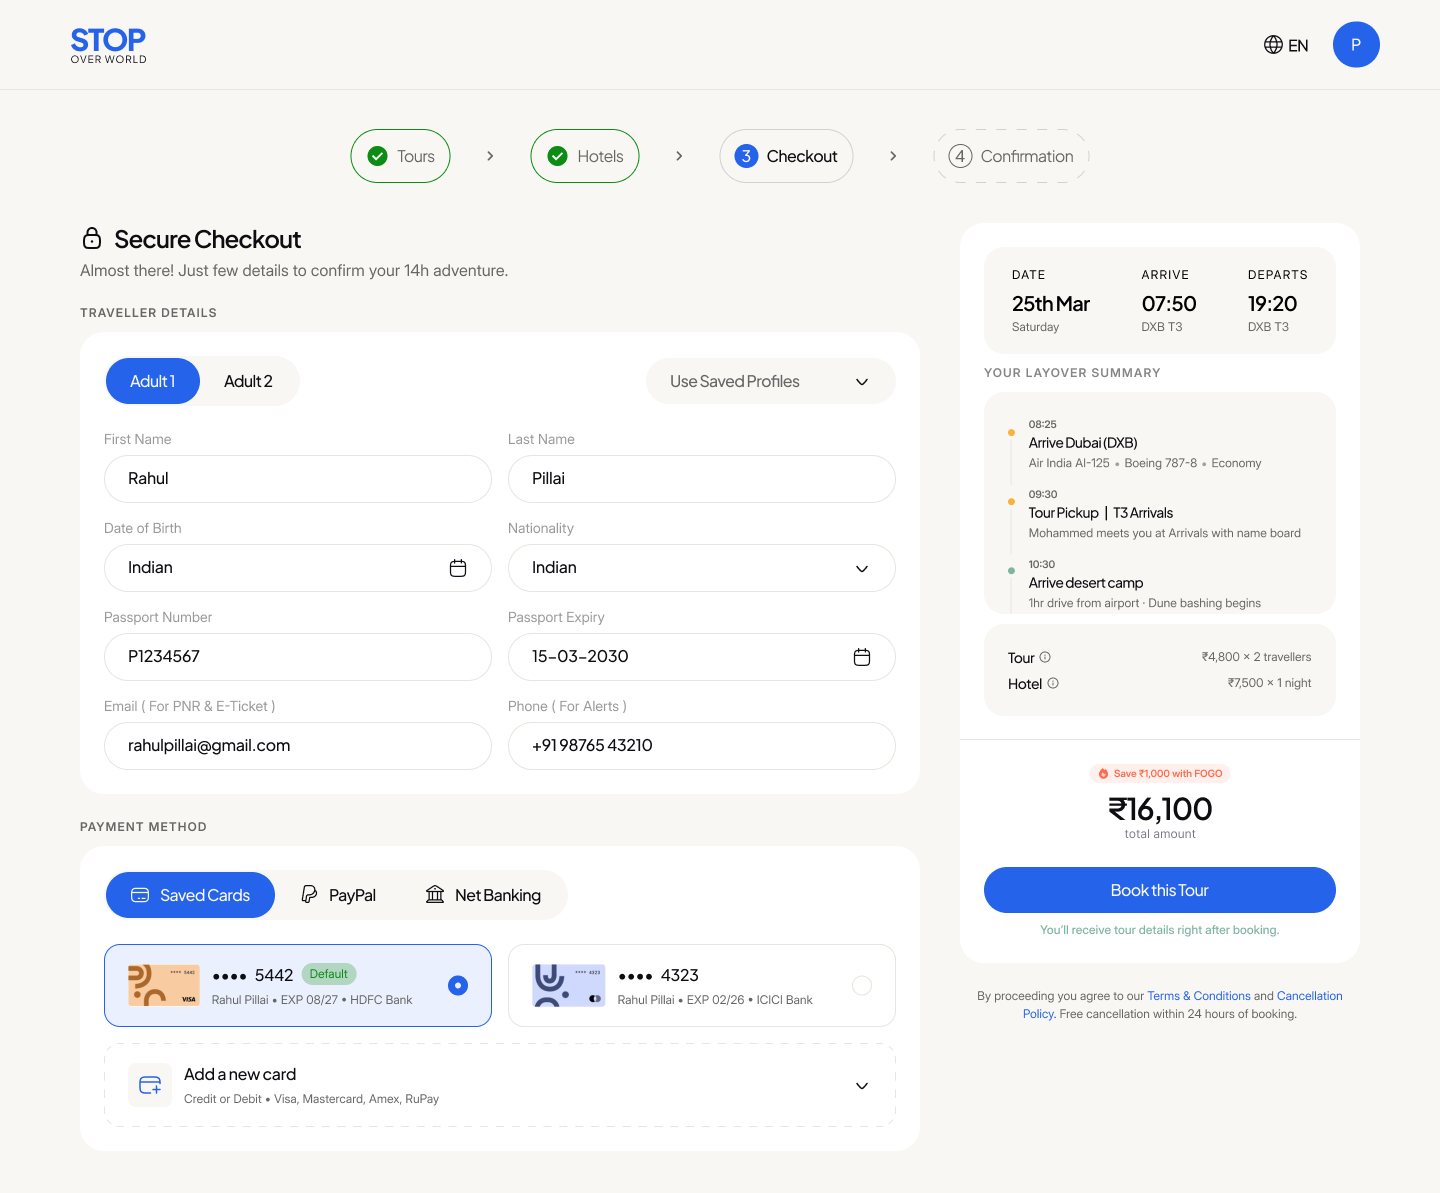1440x1193 pixels.
Task: Click the chevron between Tours and Hotels
Action: 490,156
